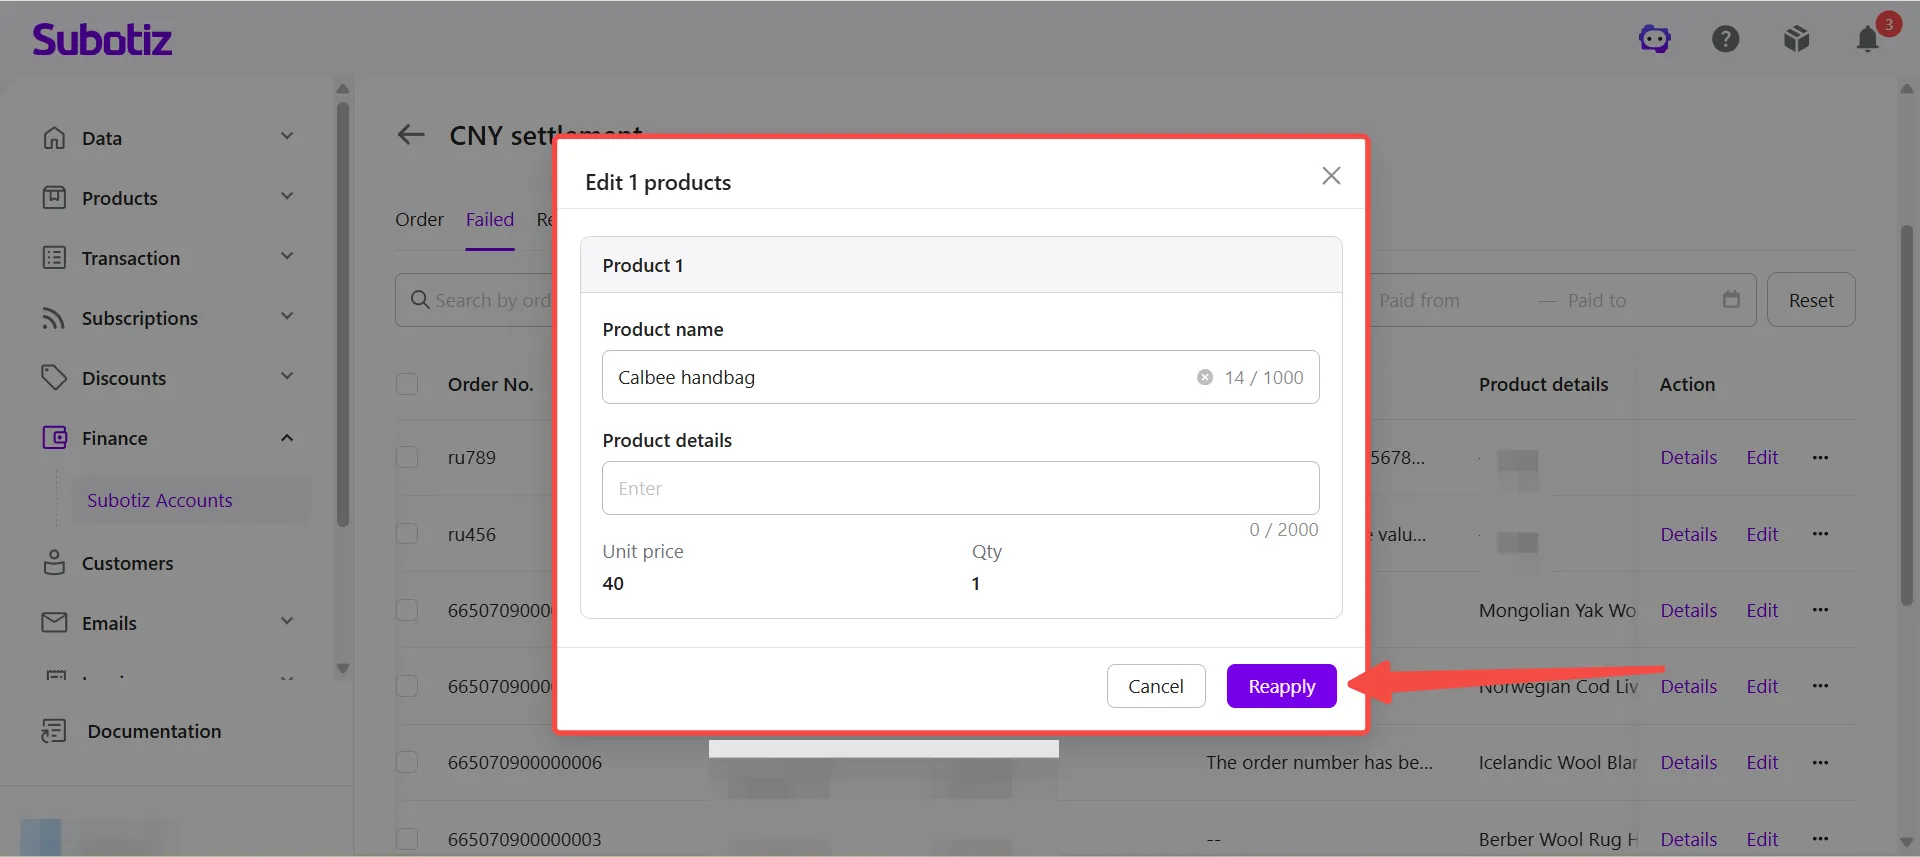Open the calendar icon in date range
Image resolution: width=1920 pixels, height=857 pixels.
point(1732,300)
